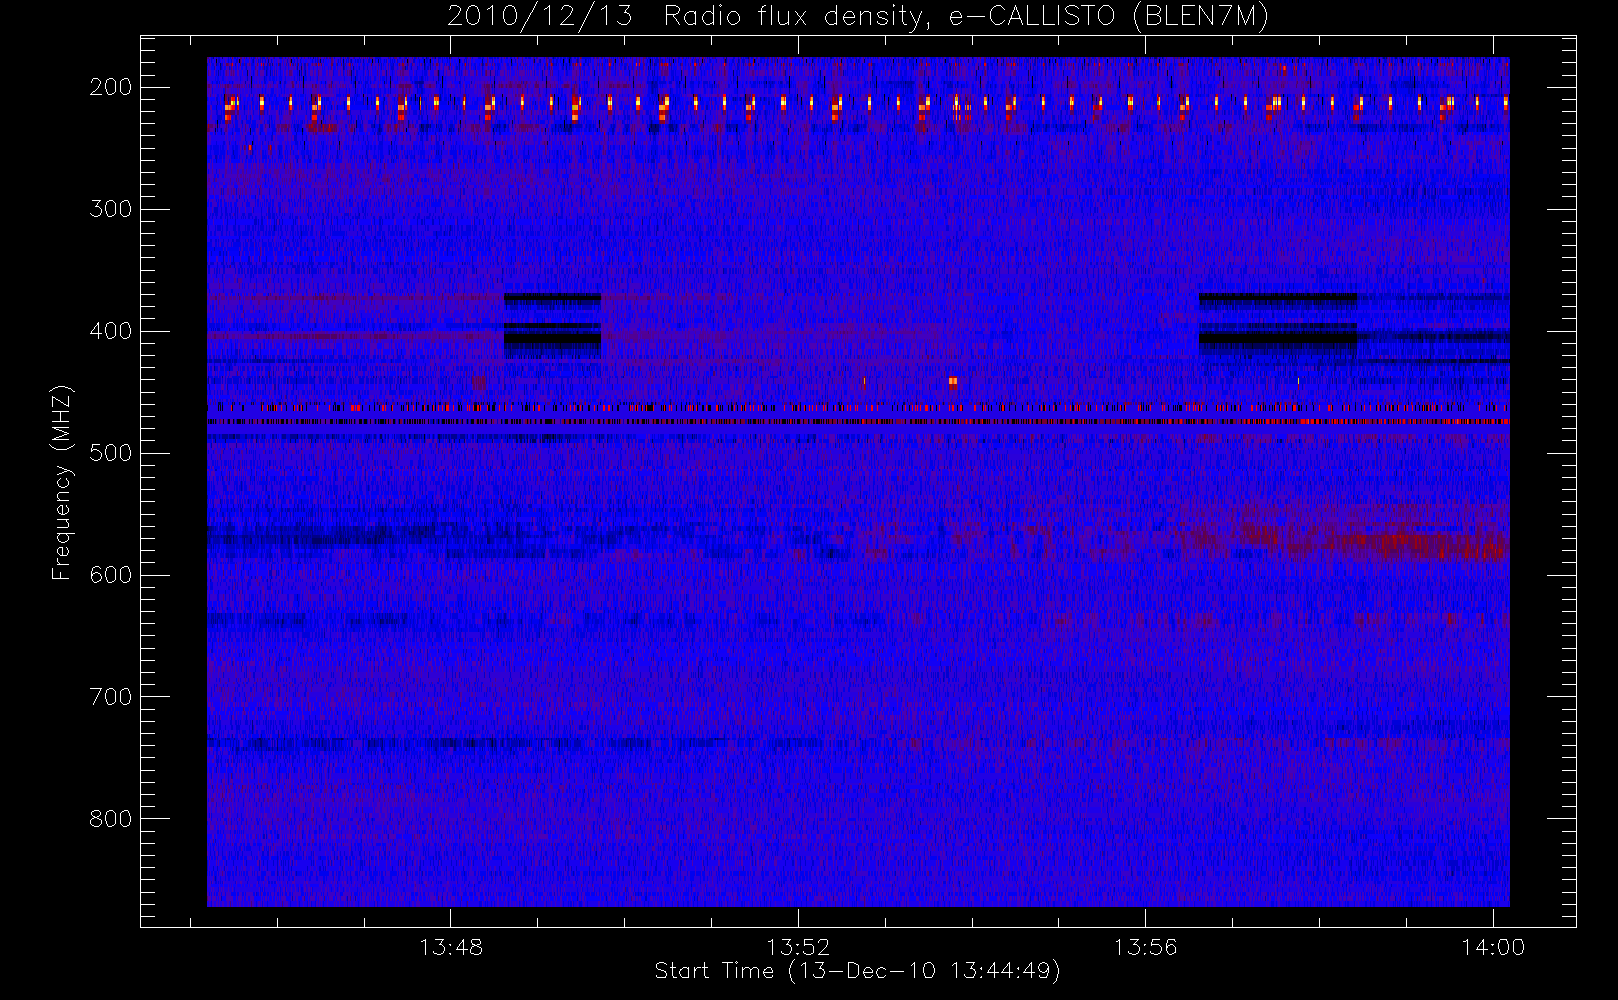Click the 300 frequency tick label
This screenshot has height=1000, width=1618.
[x=111, y=209]
